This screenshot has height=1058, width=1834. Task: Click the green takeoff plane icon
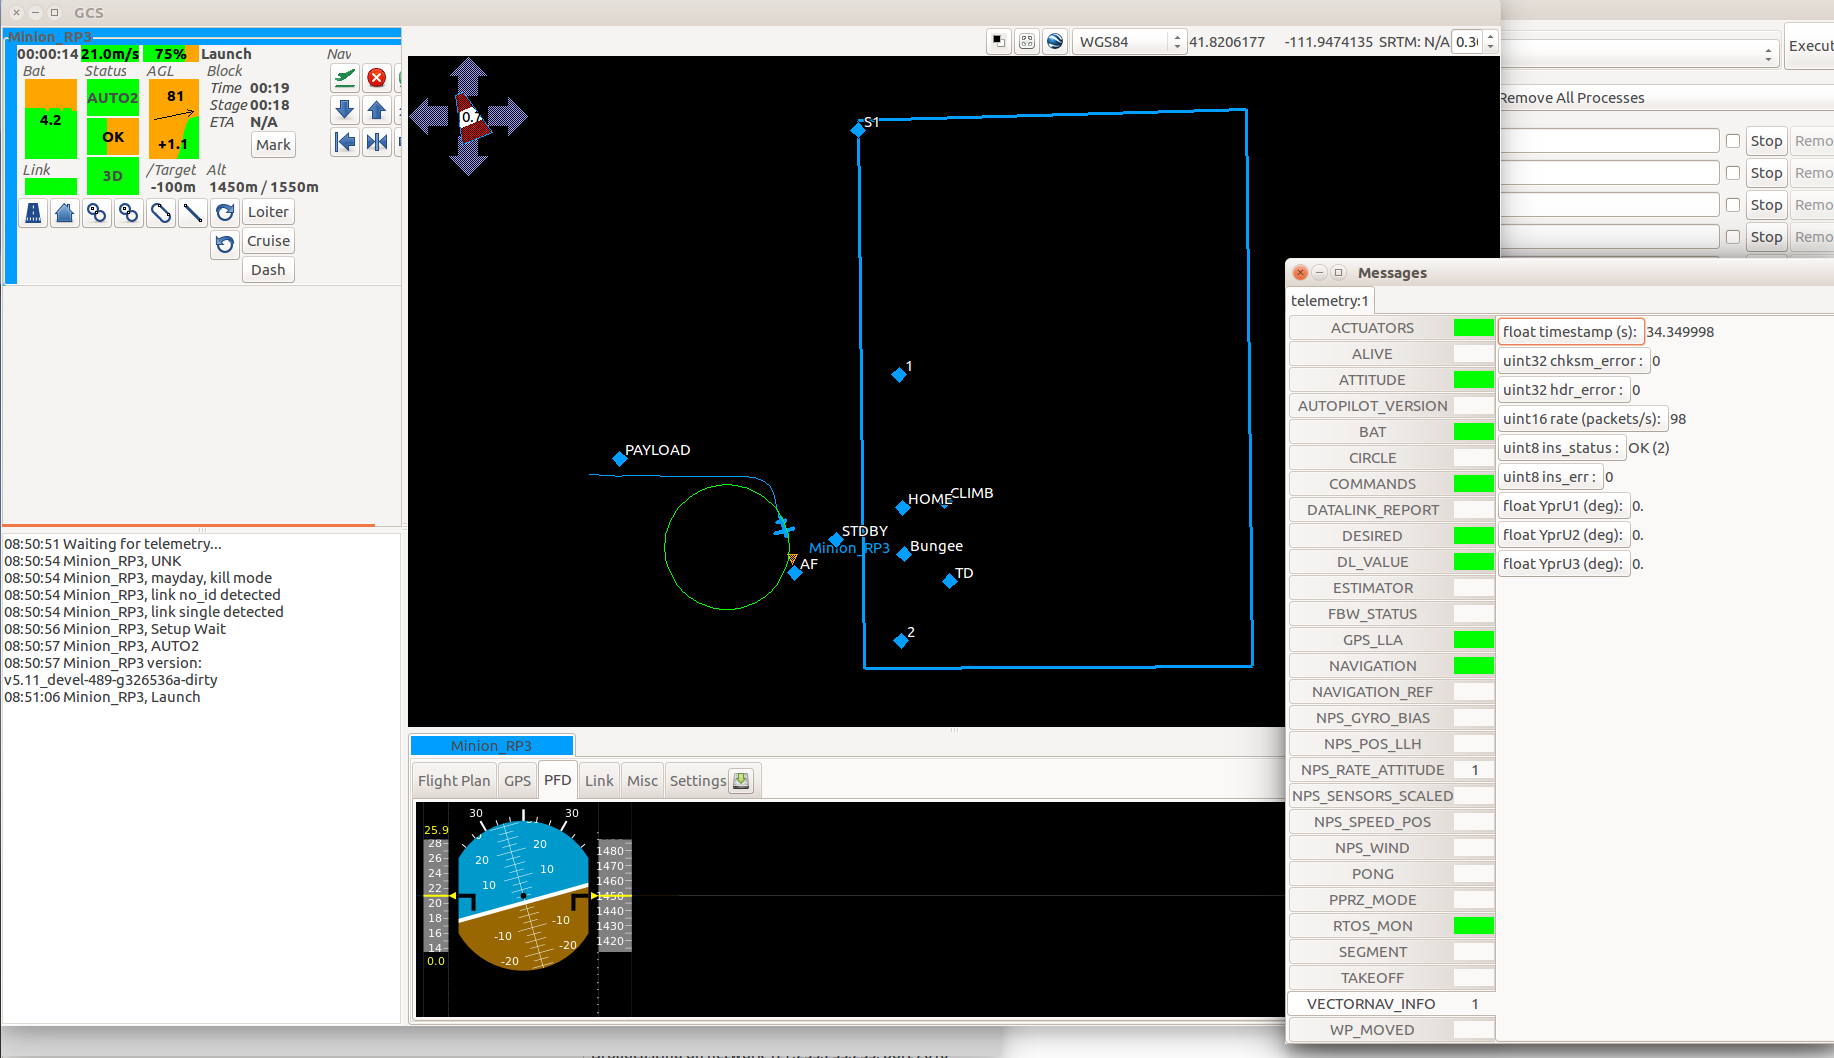[x=345, y=78]
